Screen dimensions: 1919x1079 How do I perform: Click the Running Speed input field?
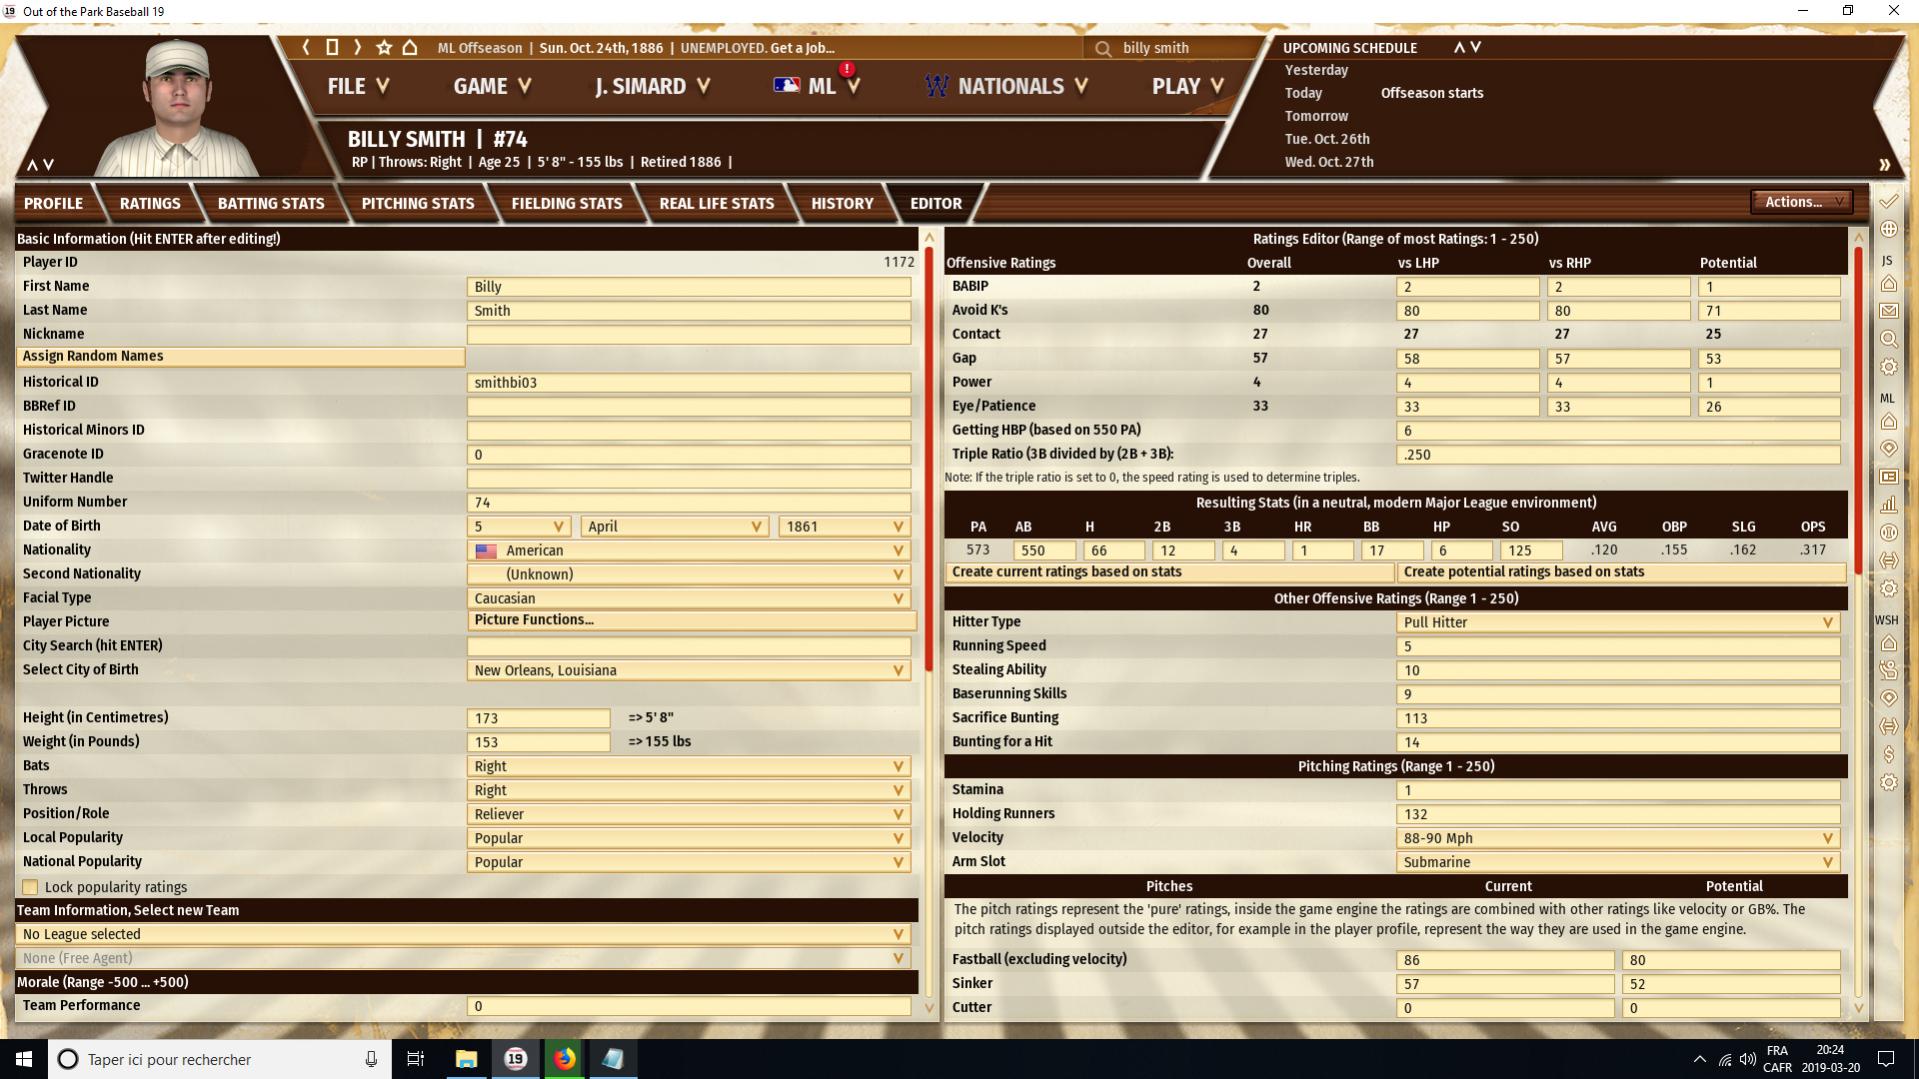pyautogui.click(x=1618, y=646)
